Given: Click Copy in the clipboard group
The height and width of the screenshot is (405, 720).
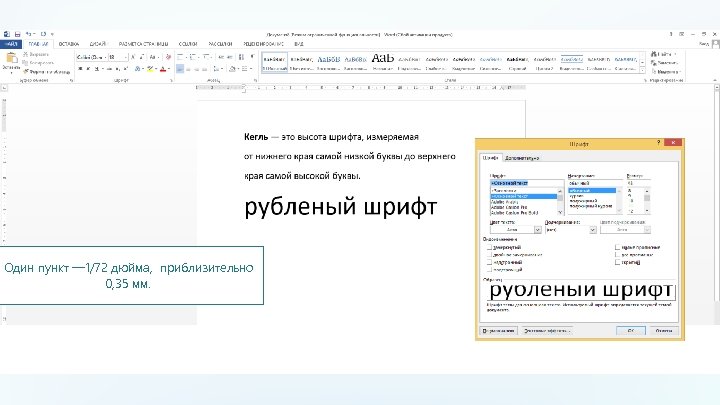Looking at the screenshot, I should pyautogui.click(x=39, y=62).
